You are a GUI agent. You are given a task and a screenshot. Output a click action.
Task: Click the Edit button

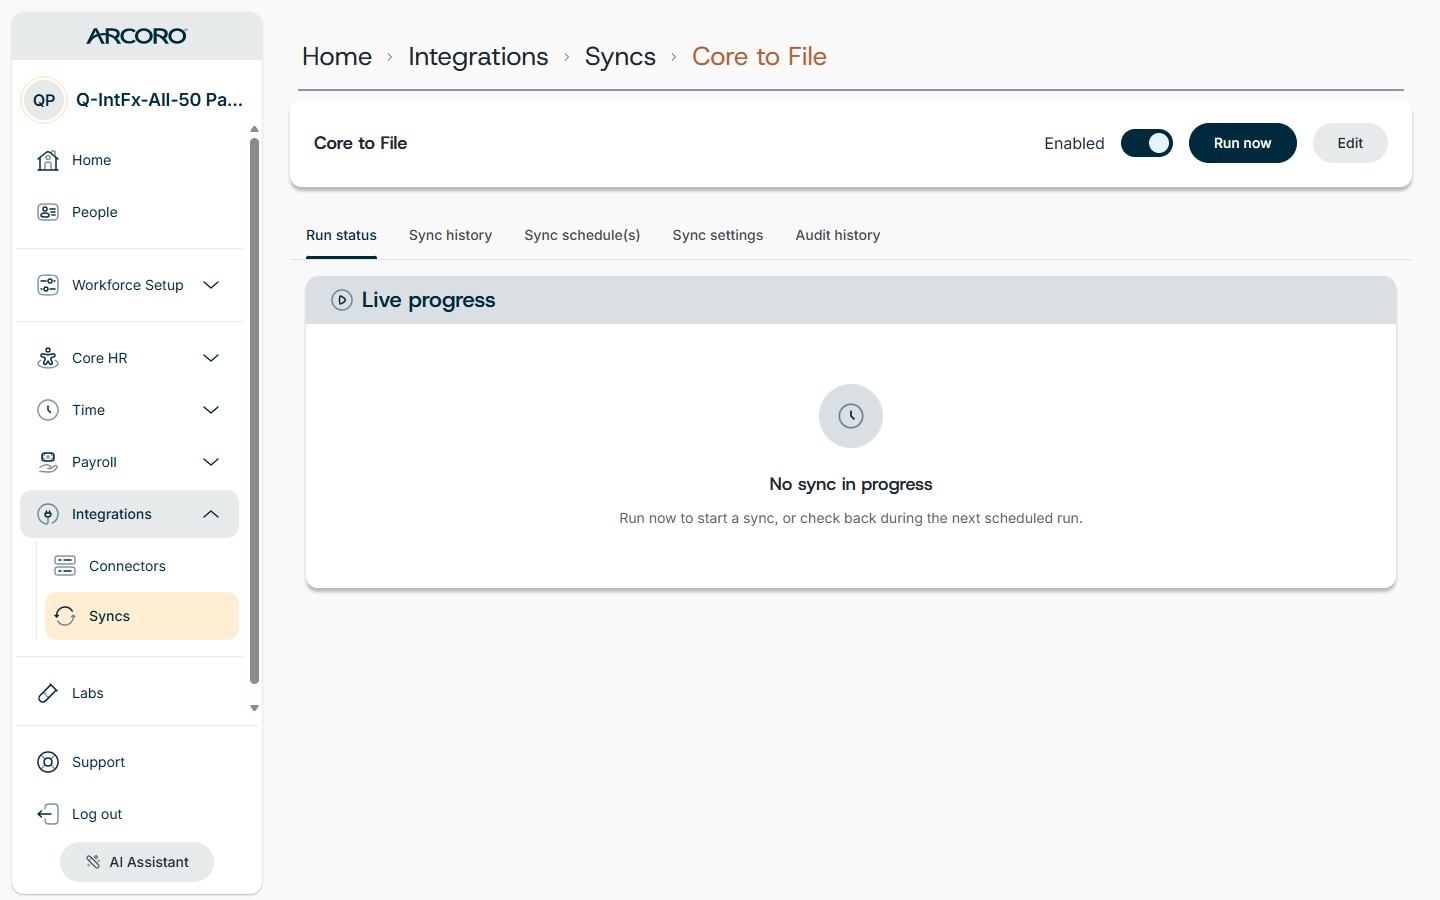click(1350, 143)
